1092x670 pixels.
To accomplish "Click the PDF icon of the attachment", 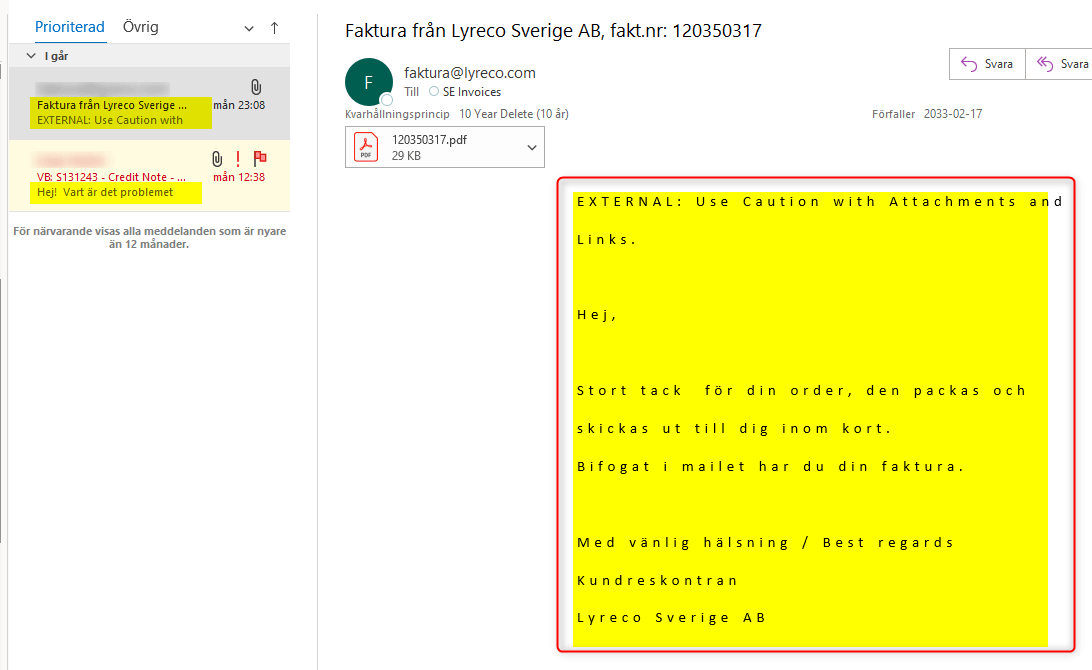I will 366,147.
